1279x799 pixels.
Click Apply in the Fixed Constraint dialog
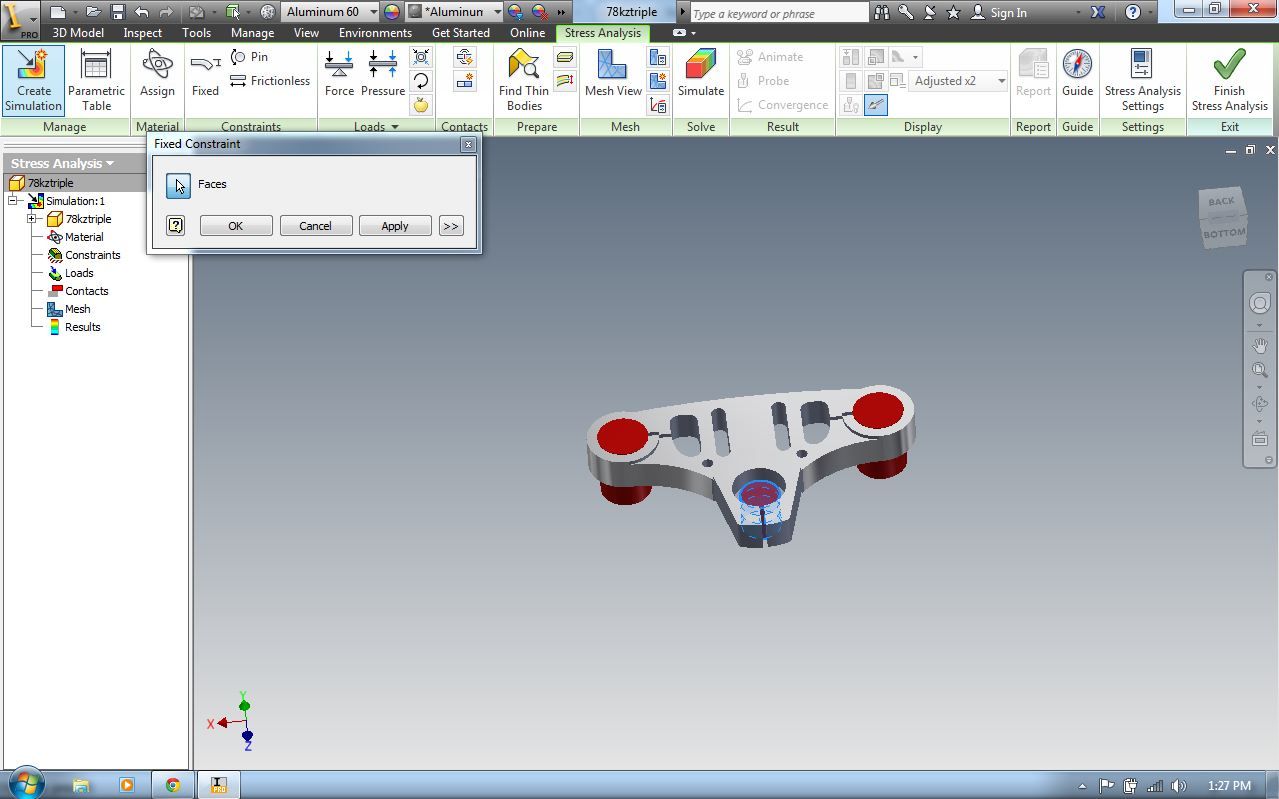pos(395,225)
